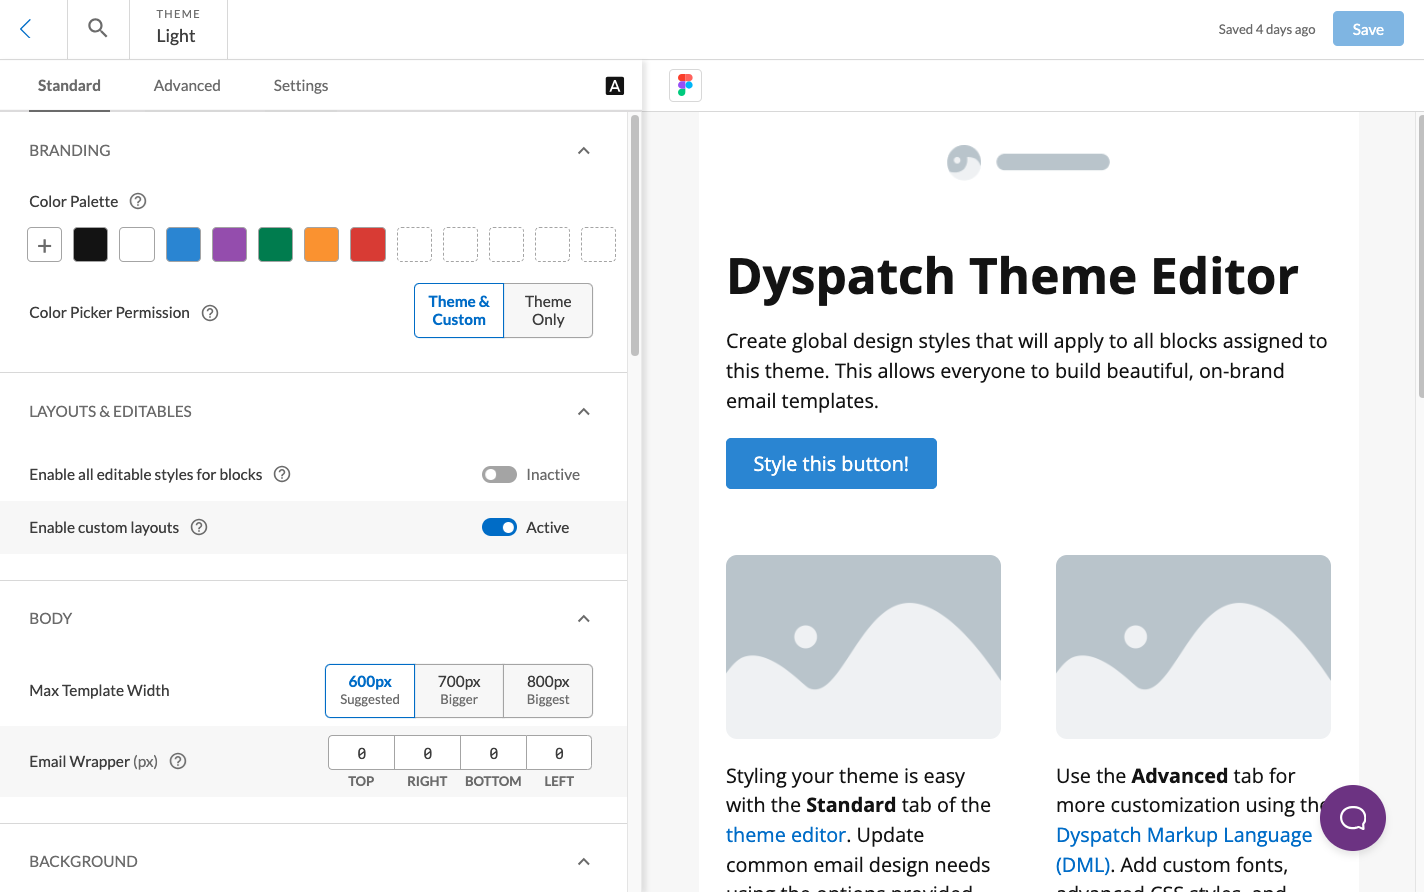Show help for Enable all editable styles

[x=282, y=474]
